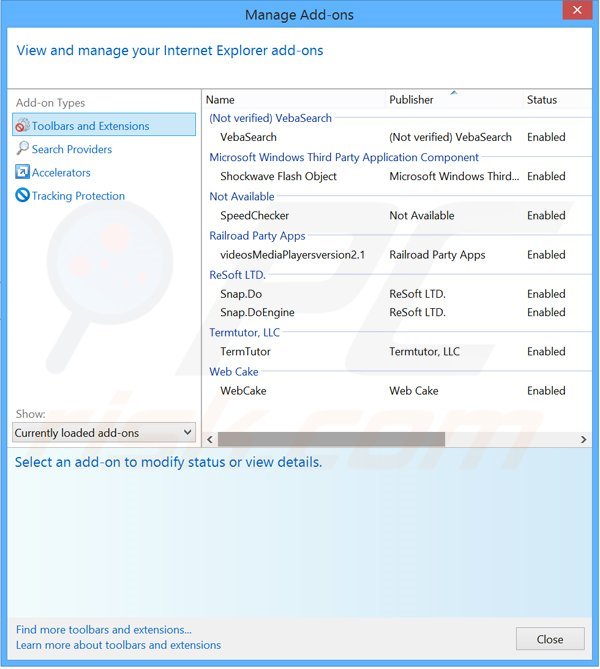
Task: Select Toolbars and Extensions add-on type
Action: tap(104, 125)
